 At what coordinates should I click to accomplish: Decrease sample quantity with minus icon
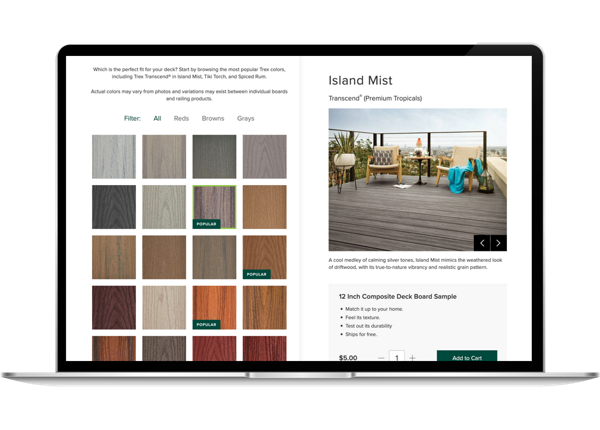[x=381, y=358]
